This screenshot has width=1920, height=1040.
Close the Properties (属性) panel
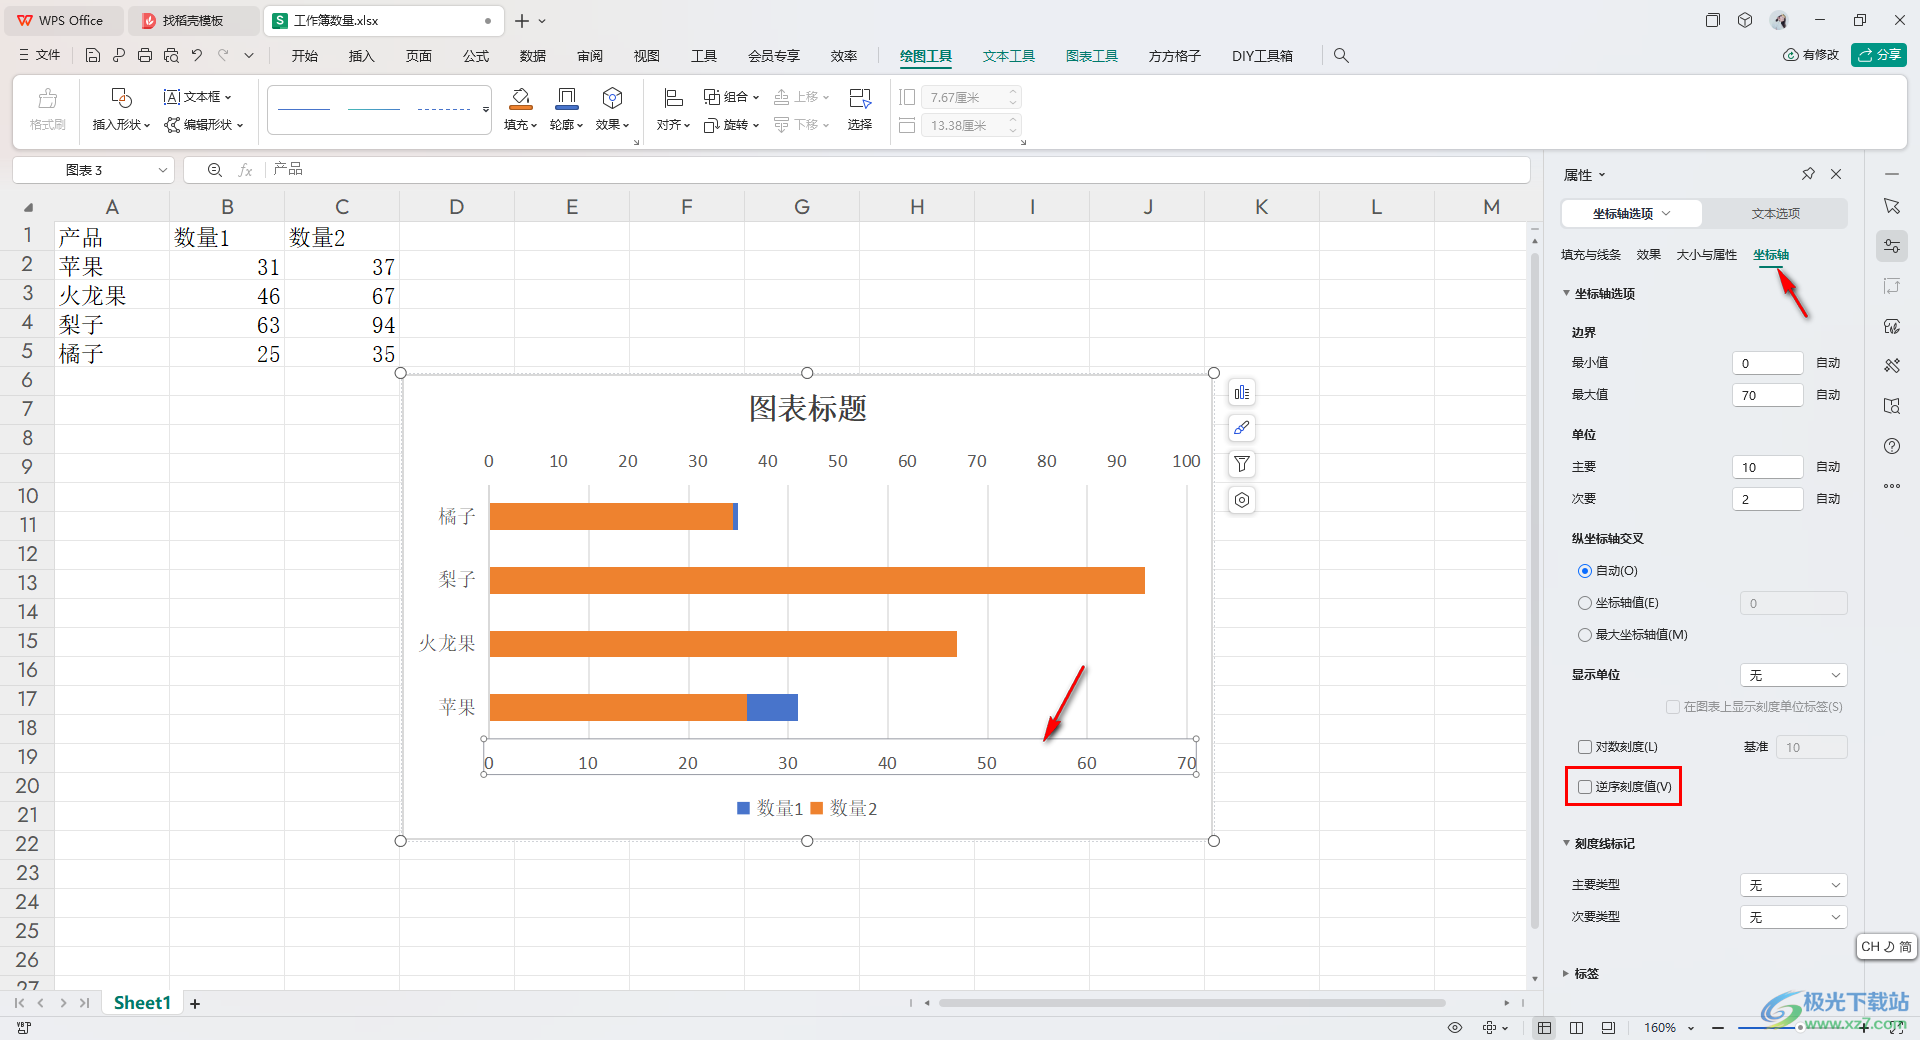click(x=1836, y=174)
